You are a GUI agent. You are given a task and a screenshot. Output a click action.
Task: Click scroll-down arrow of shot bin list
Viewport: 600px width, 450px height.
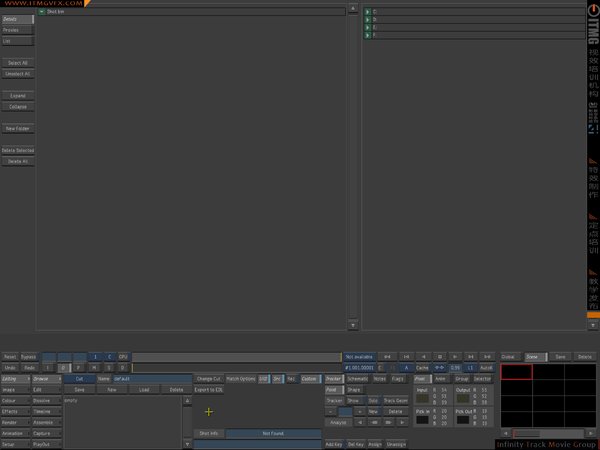click(353, 325)
